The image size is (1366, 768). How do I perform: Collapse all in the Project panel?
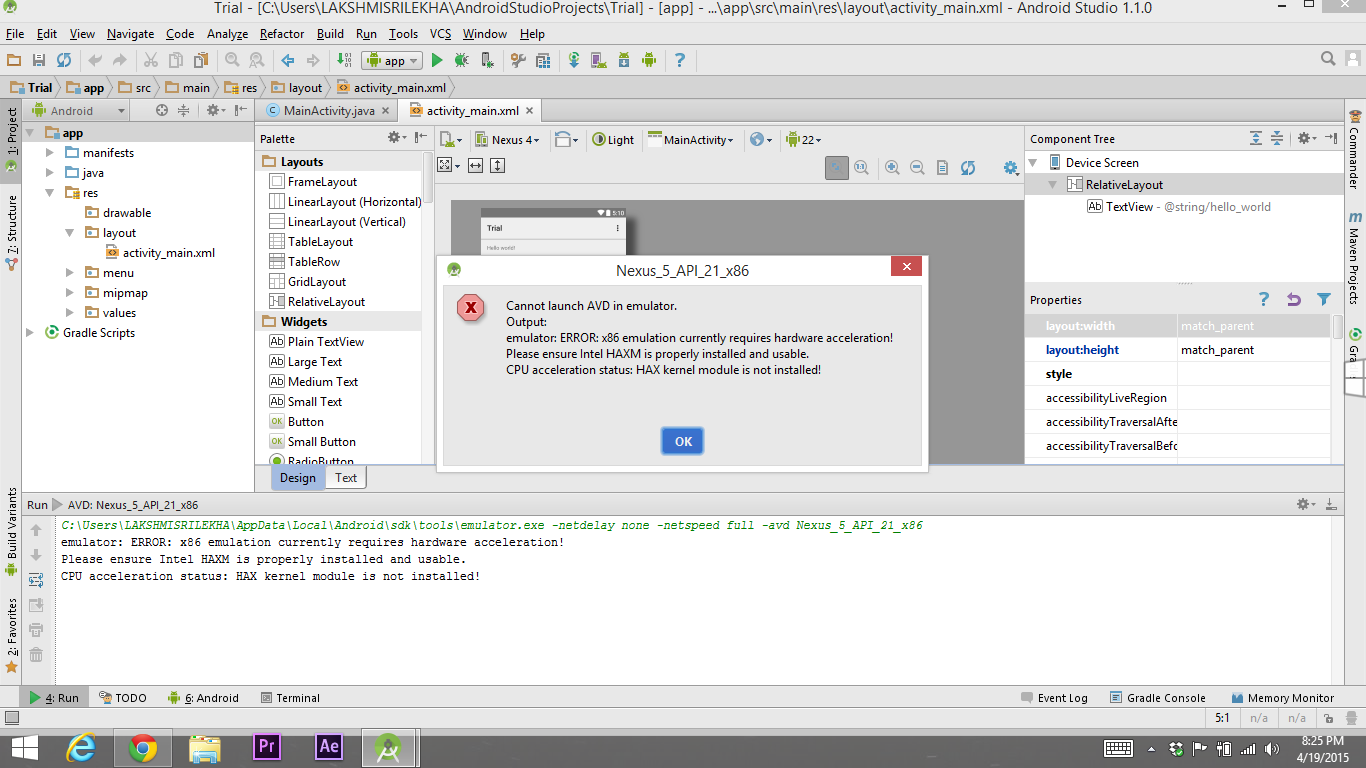pos(184,111)
